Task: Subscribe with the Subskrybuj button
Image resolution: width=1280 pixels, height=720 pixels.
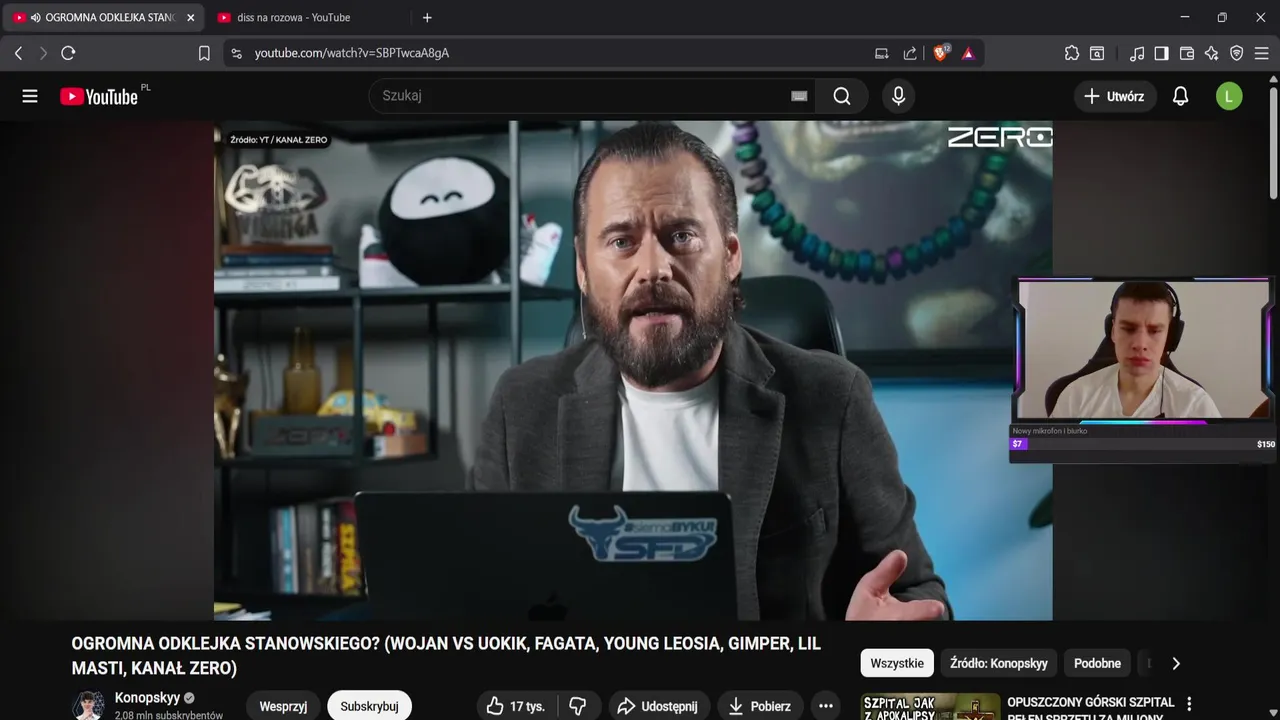Action: (369, 706)
